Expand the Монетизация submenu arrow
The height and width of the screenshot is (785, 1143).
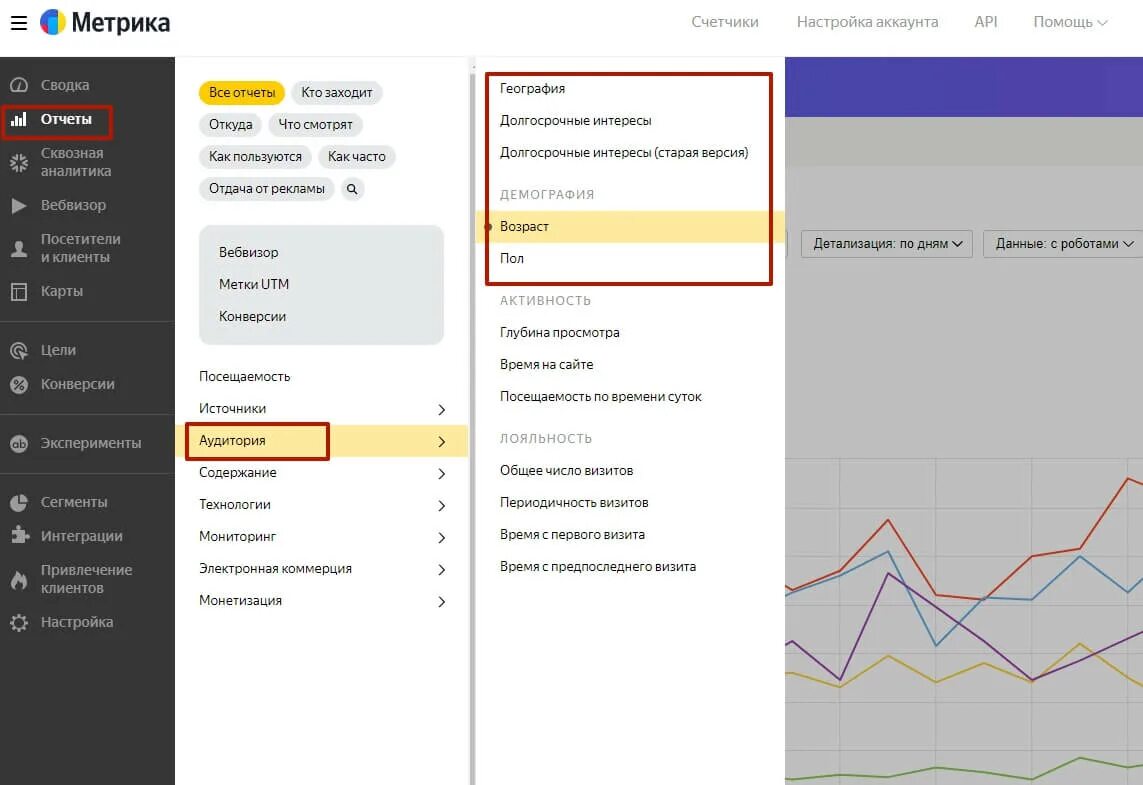click(442, 602)
